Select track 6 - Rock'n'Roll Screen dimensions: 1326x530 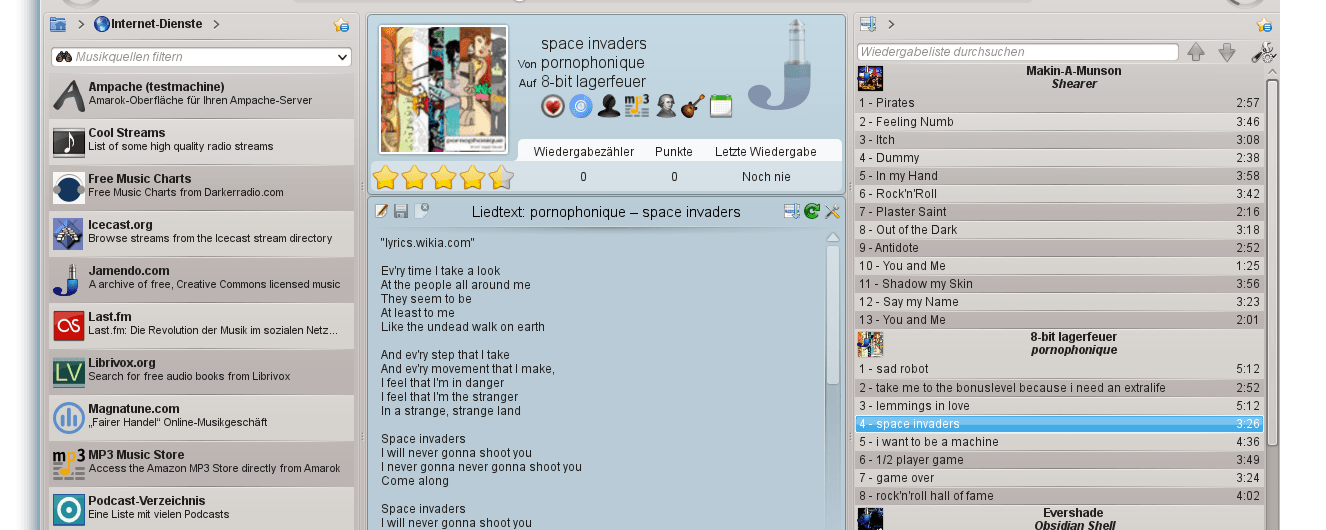1060,193
